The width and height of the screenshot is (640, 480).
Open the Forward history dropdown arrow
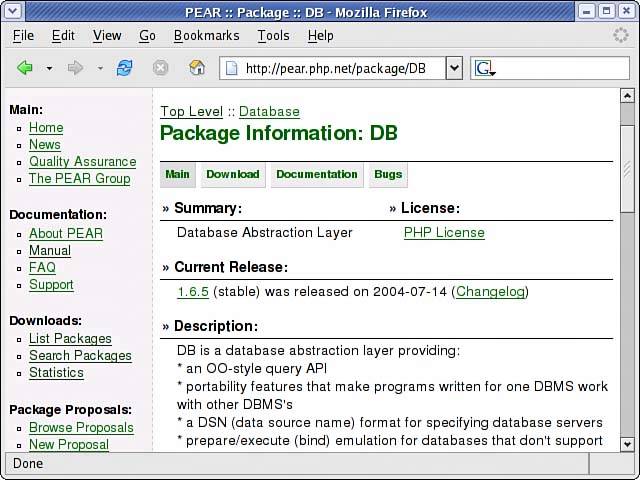click(100, 69)
